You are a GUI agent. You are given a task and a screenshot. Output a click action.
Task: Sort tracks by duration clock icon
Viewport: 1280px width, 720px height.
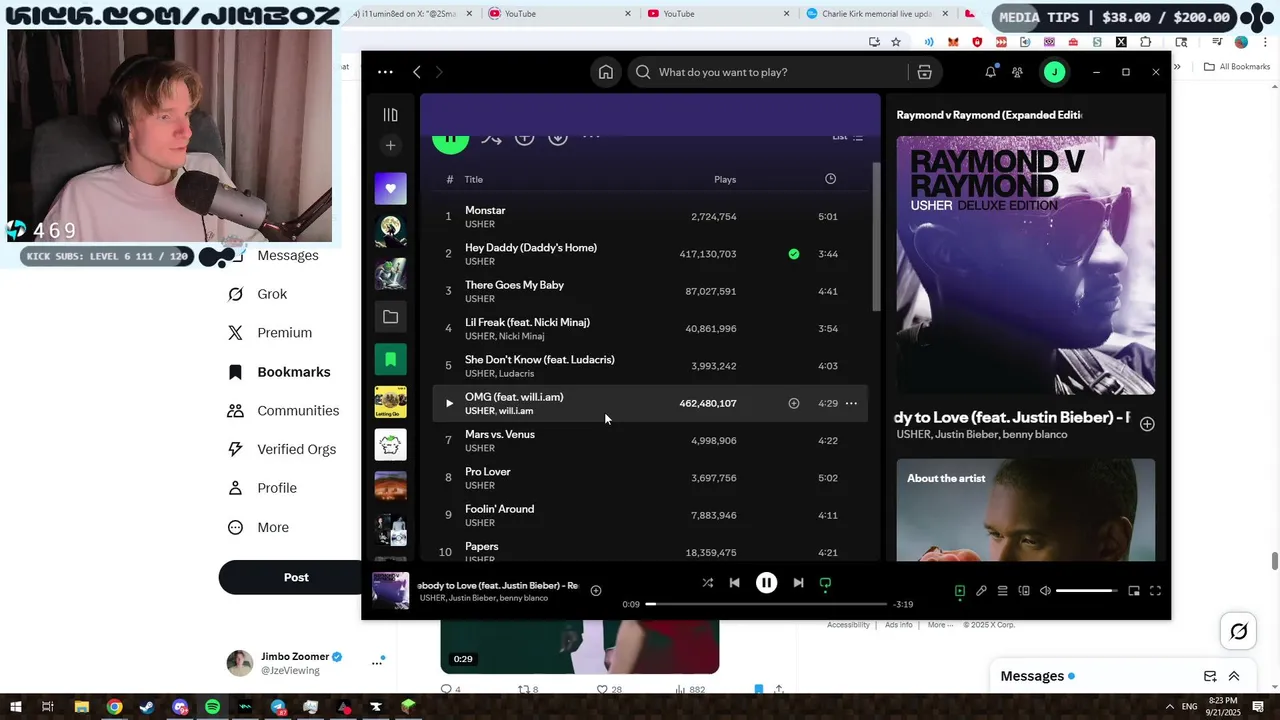coord(830,179)
